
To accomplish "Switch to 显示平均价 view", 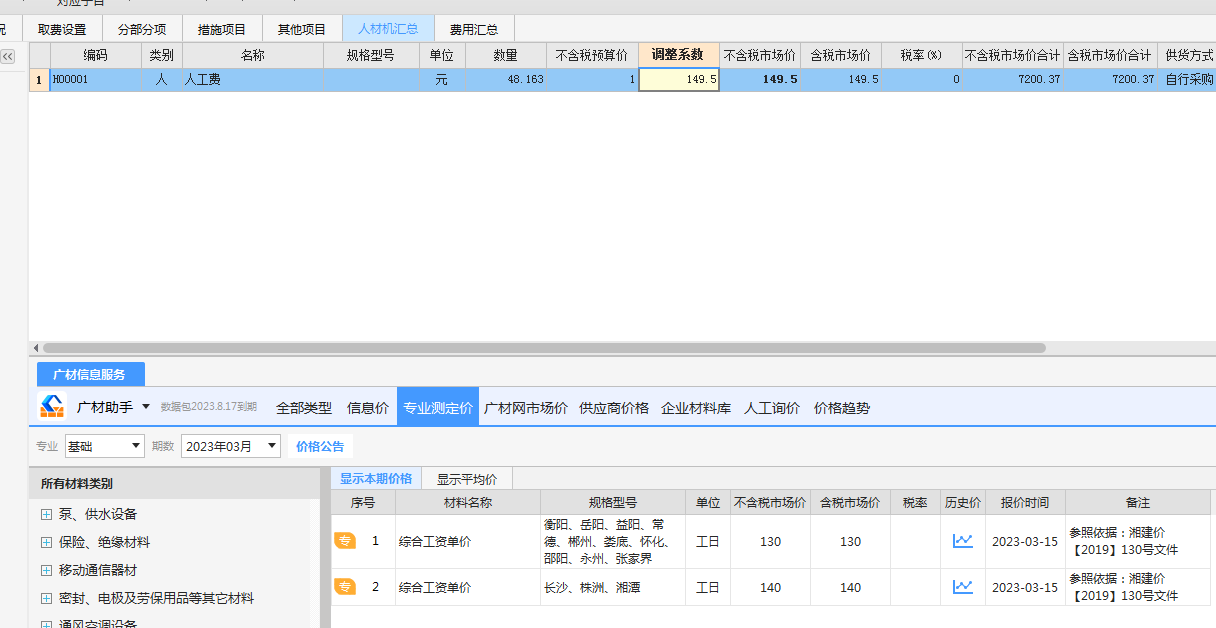I will pyautogui.click(x=467, y=478).
